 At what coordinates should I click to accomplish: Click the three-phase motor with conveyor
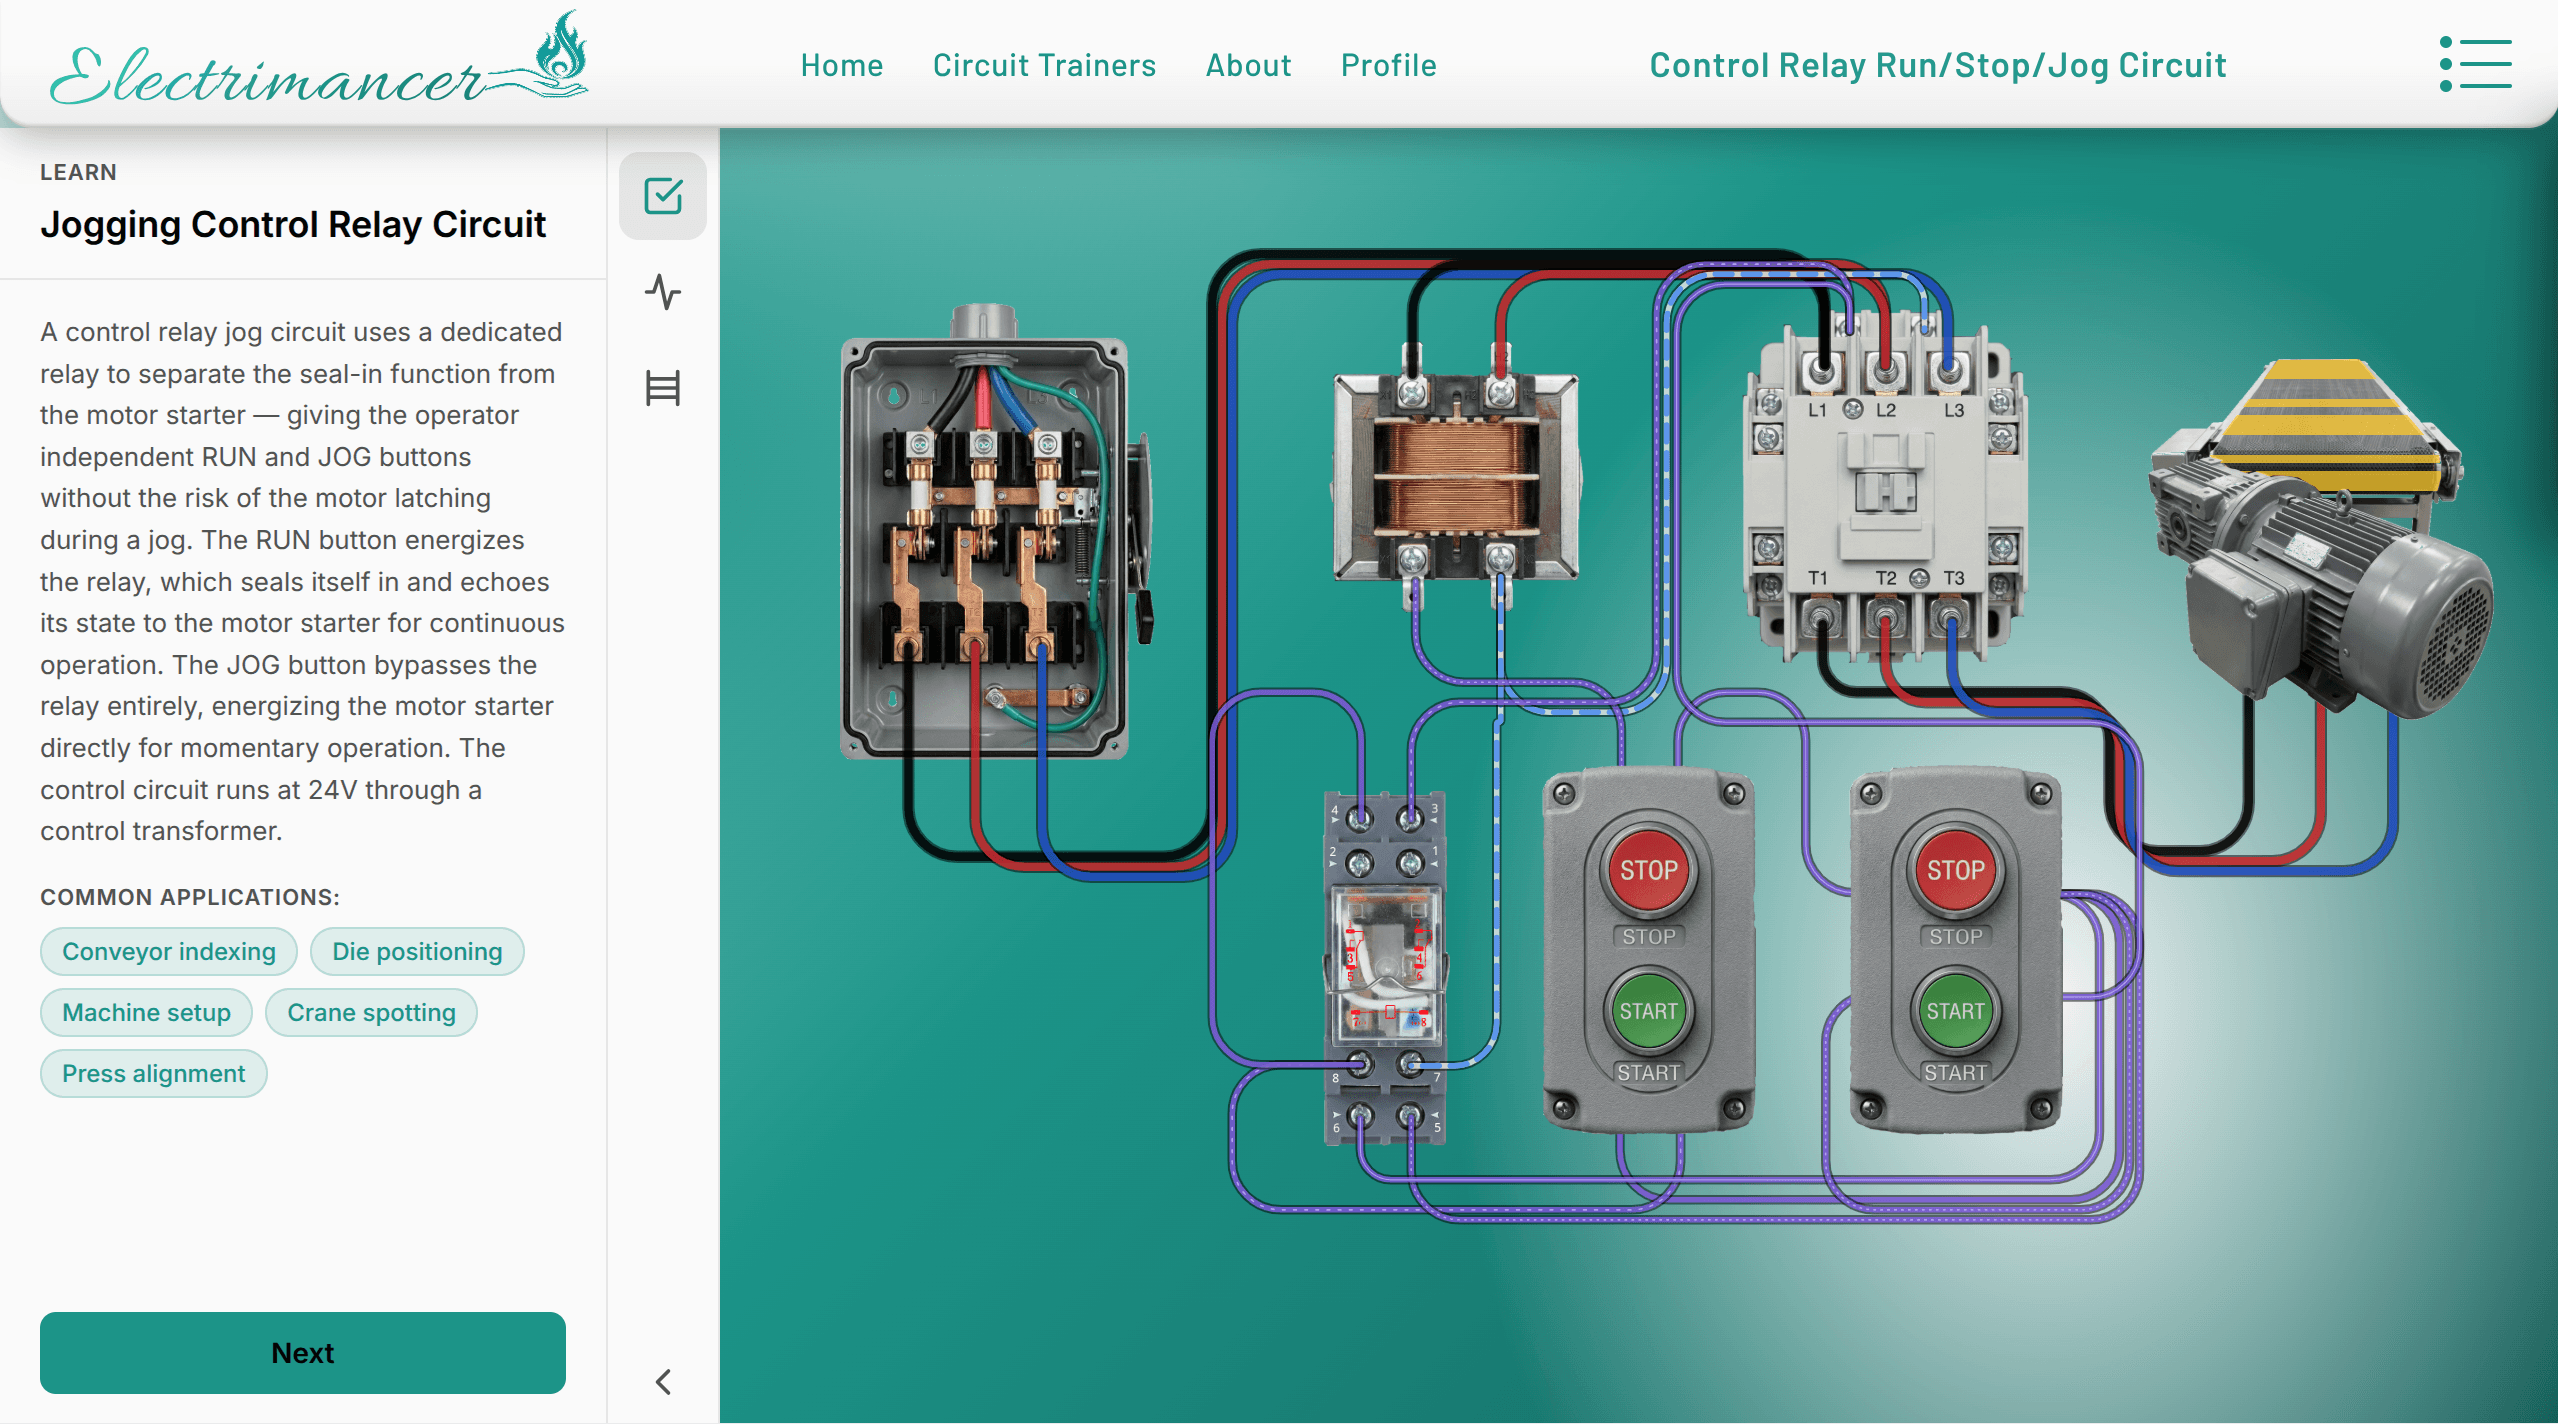tap(2320, 560)
